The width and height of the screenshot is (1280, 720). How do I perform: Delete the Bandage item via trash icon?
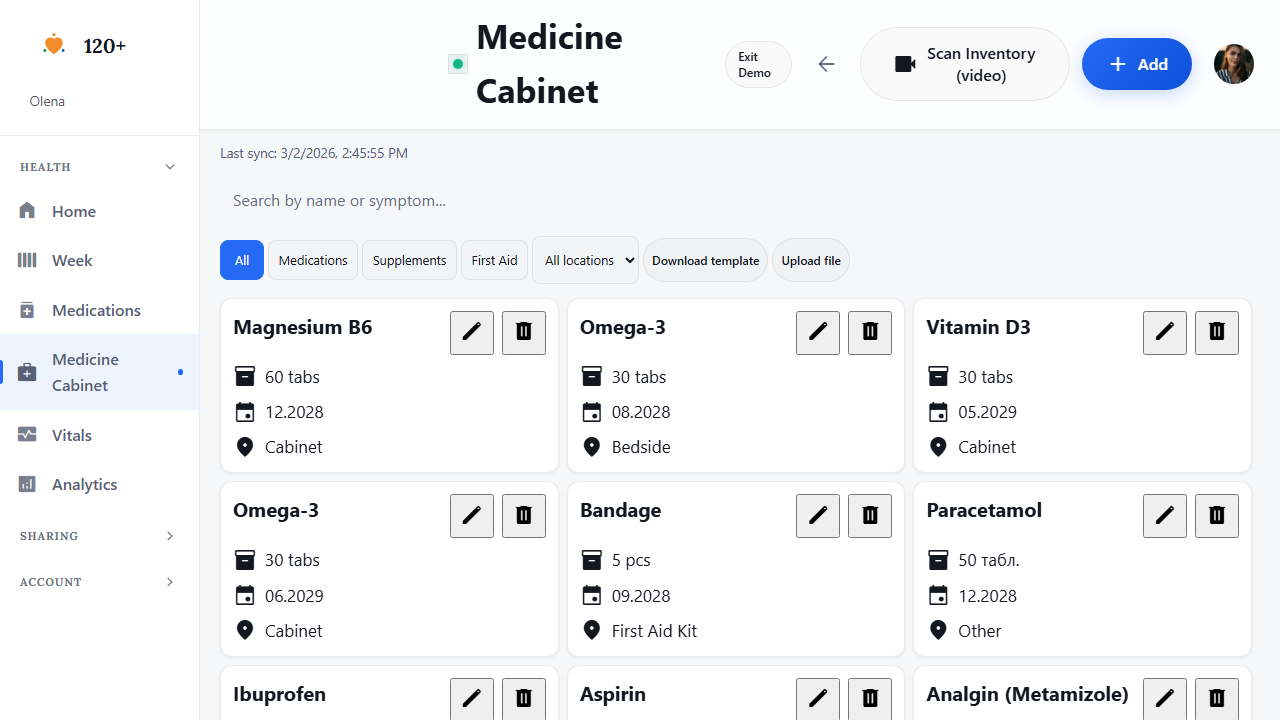point(869,515)
